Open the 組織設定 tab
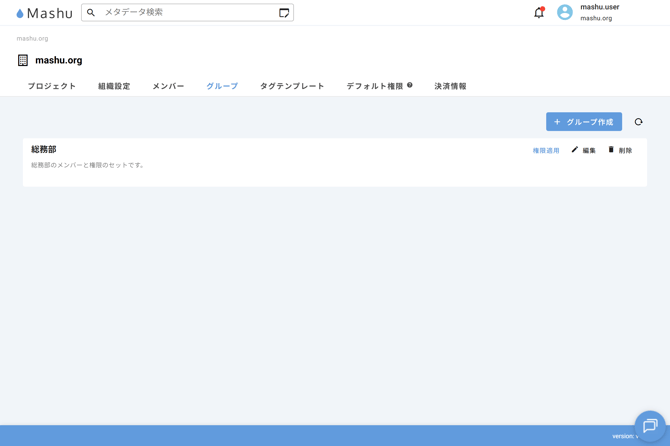 click(114, 86)
